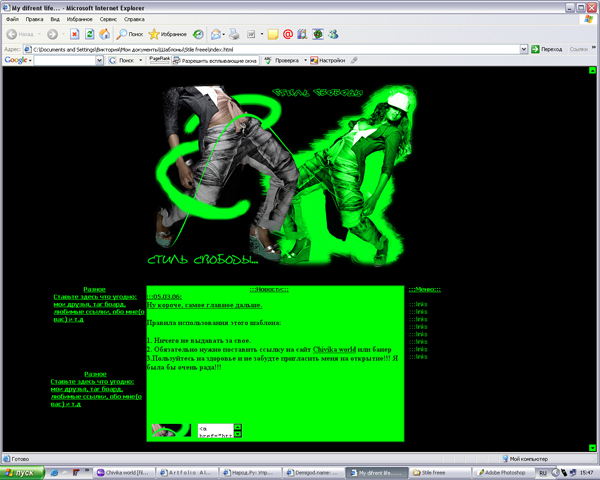Open the Forward button history dropdown arrow
The image size is (600, 480).
63,34
